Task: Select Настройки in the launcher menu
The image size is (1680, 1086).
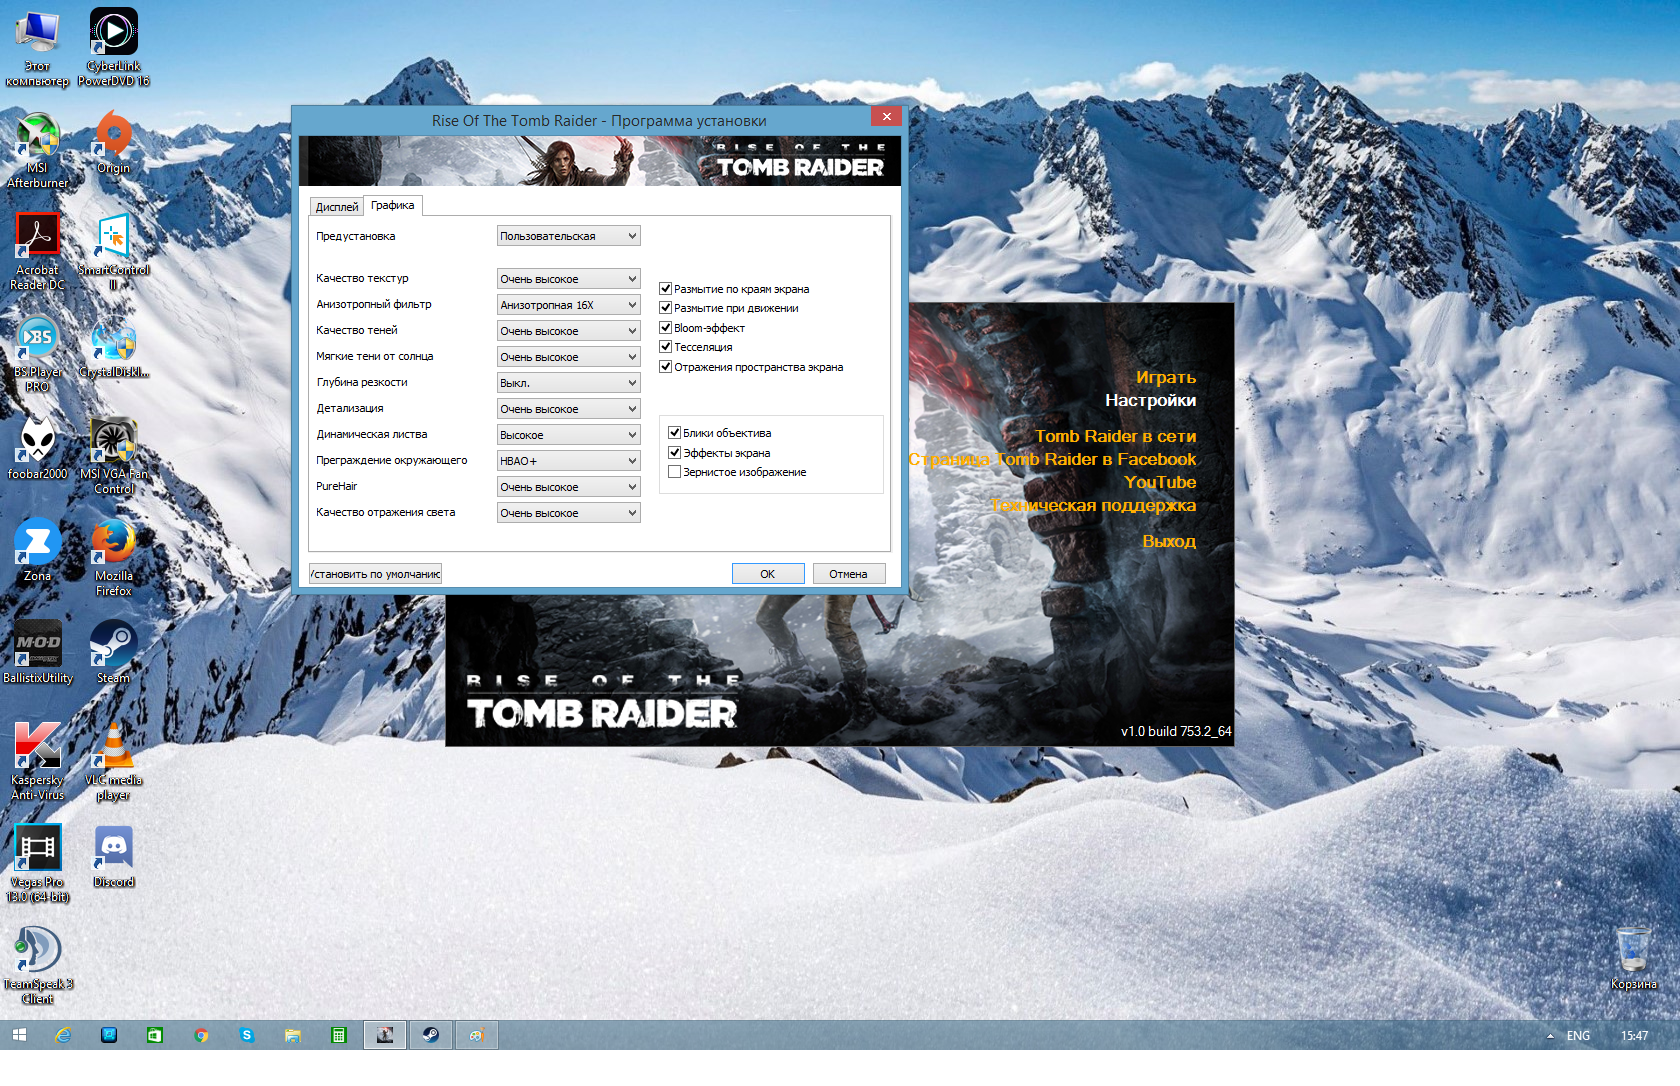Action: point(1150,400)
